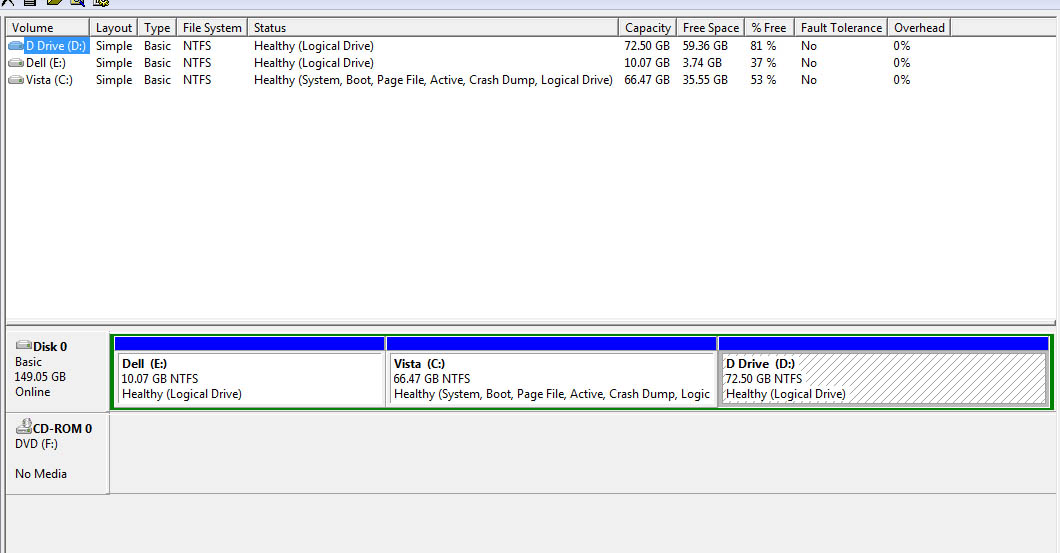Click the Dell (E:) row's 'Healthy (Logical Drive)' status
This screenshot has width=1060, height=553.
tap(314, 63)
